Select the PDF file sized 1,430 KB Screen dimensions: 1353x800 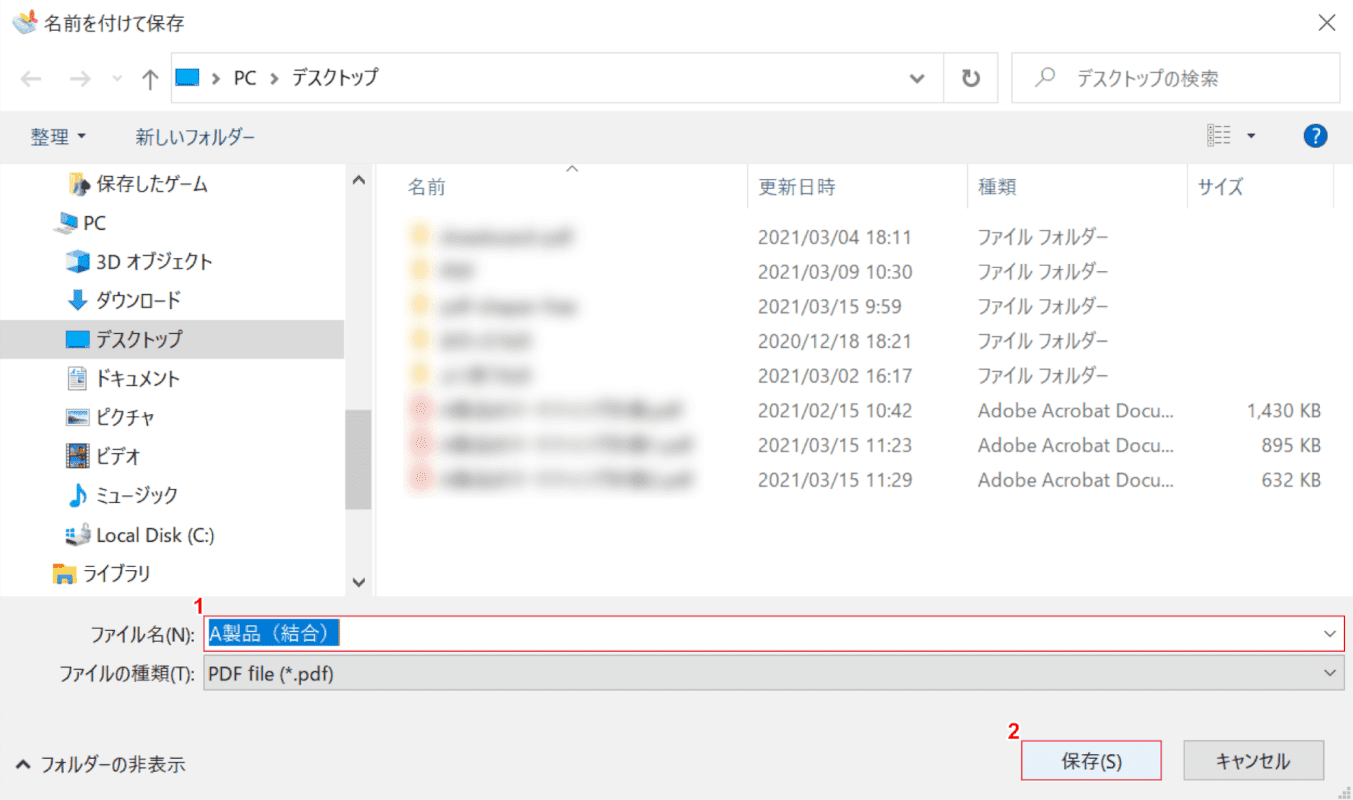[x=866, y=410]
